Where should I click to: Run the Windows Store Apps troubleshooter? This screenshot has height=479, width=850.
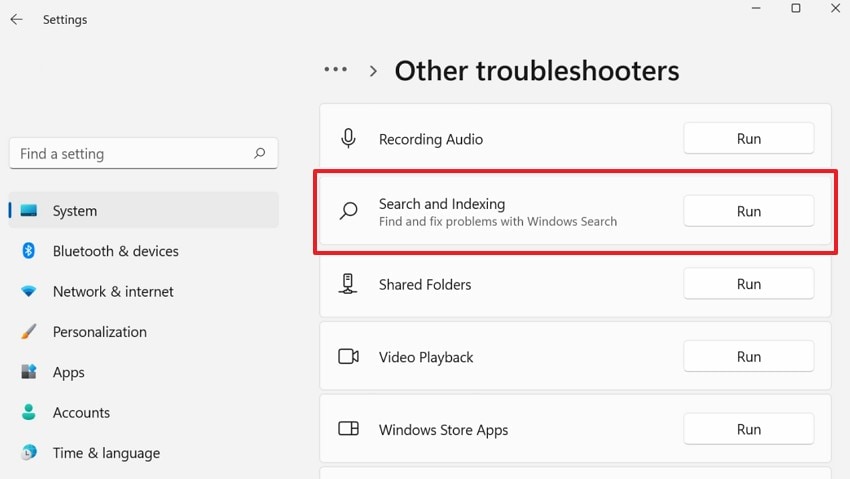click(748, 429)
